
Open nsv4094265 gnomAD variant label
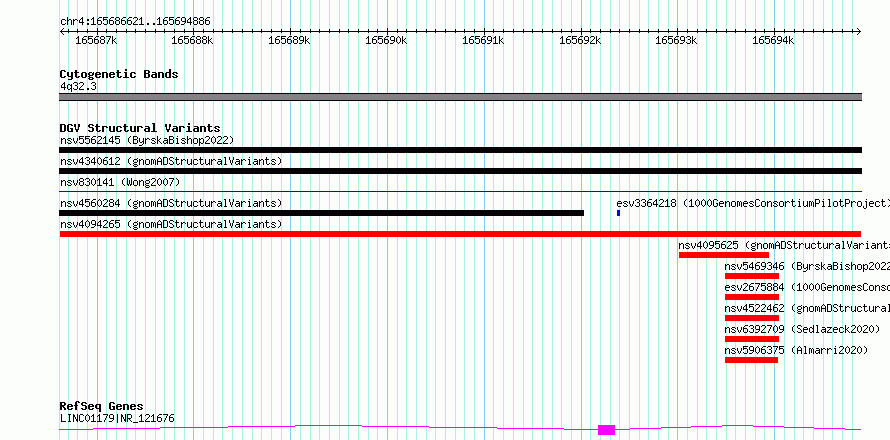pos(171,224)
